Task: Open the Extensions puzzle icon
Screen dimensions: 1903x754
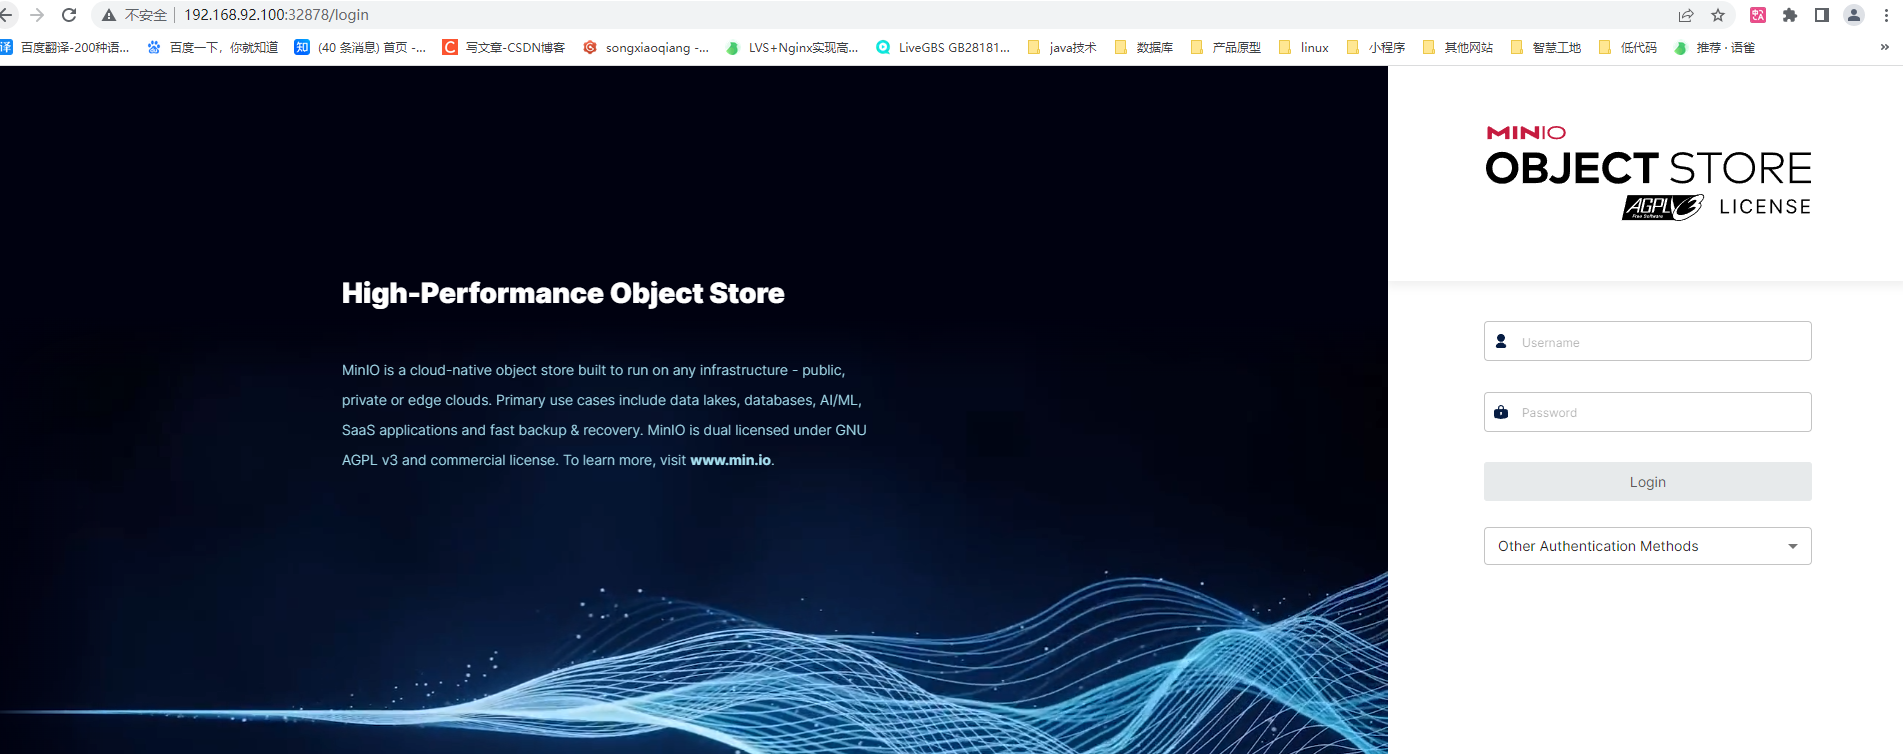Action: pyautogui.click(x=1790, y=15)
